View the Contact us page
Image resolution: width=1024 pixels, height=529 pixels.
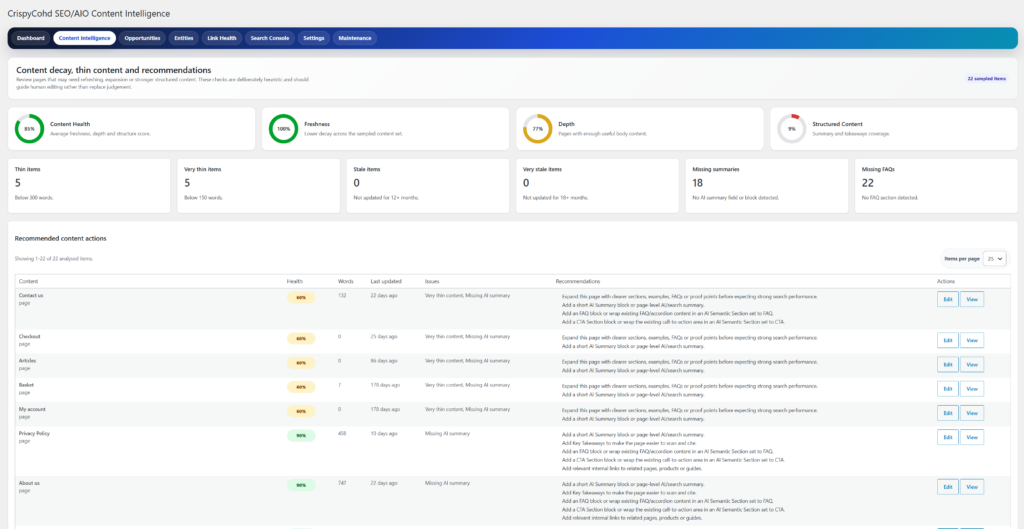click(x=972, y=299)
